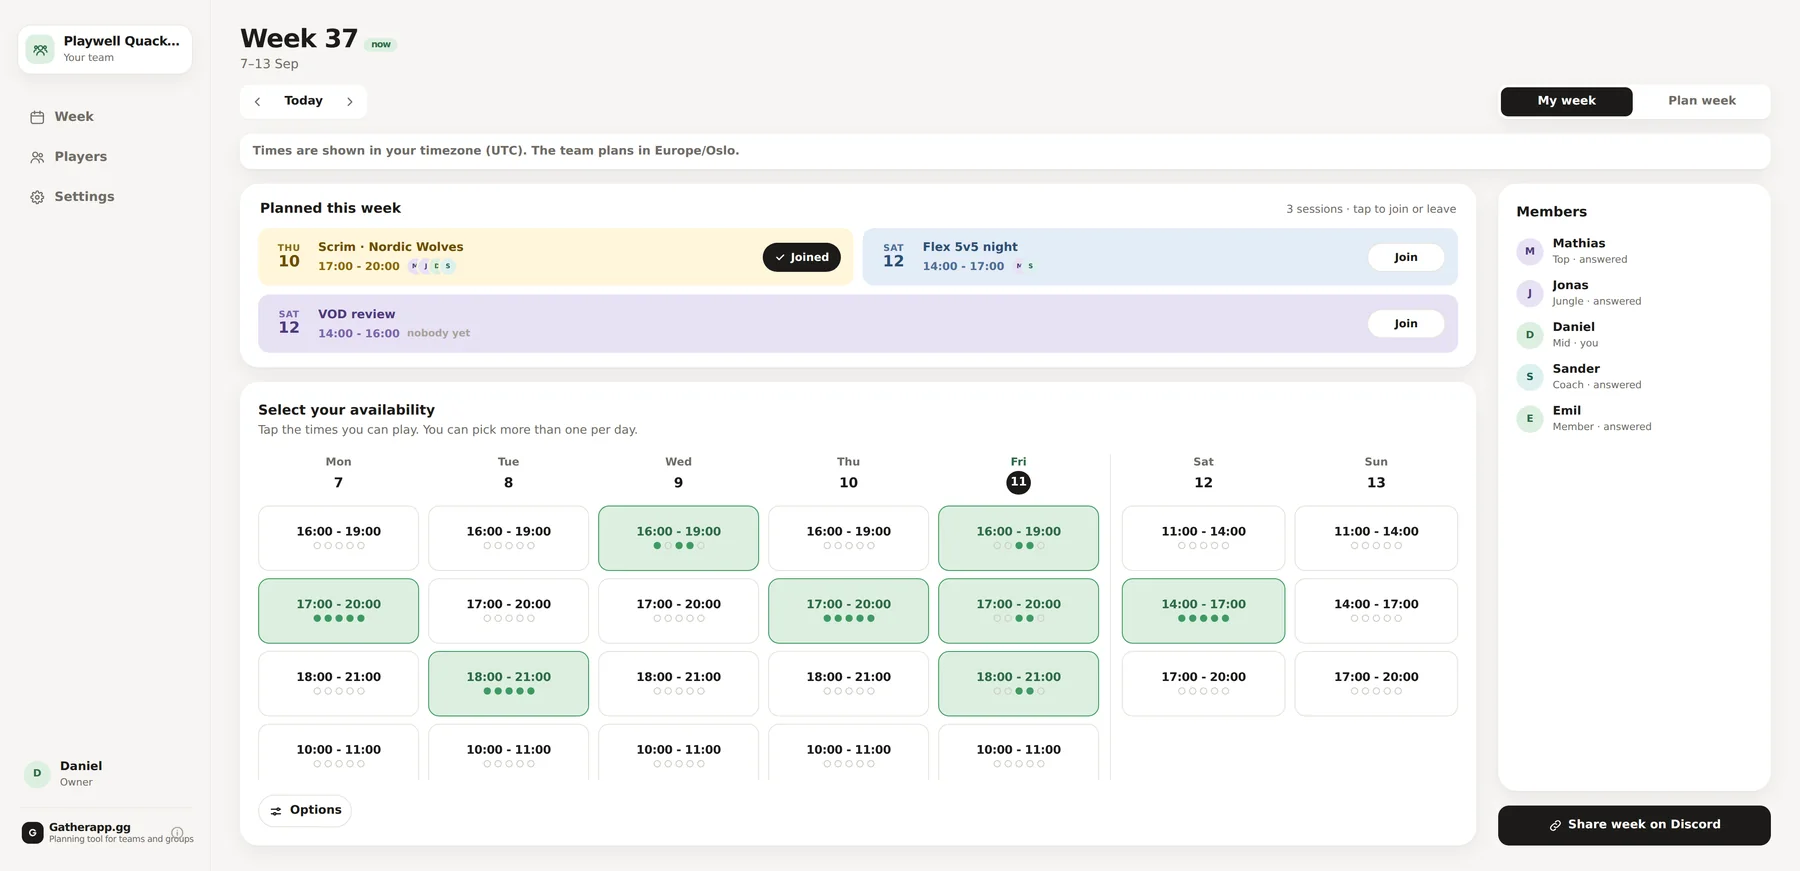
Task: Toggle Friday 18:00 - 21:00 availability slot
Action: [1018, 684]
